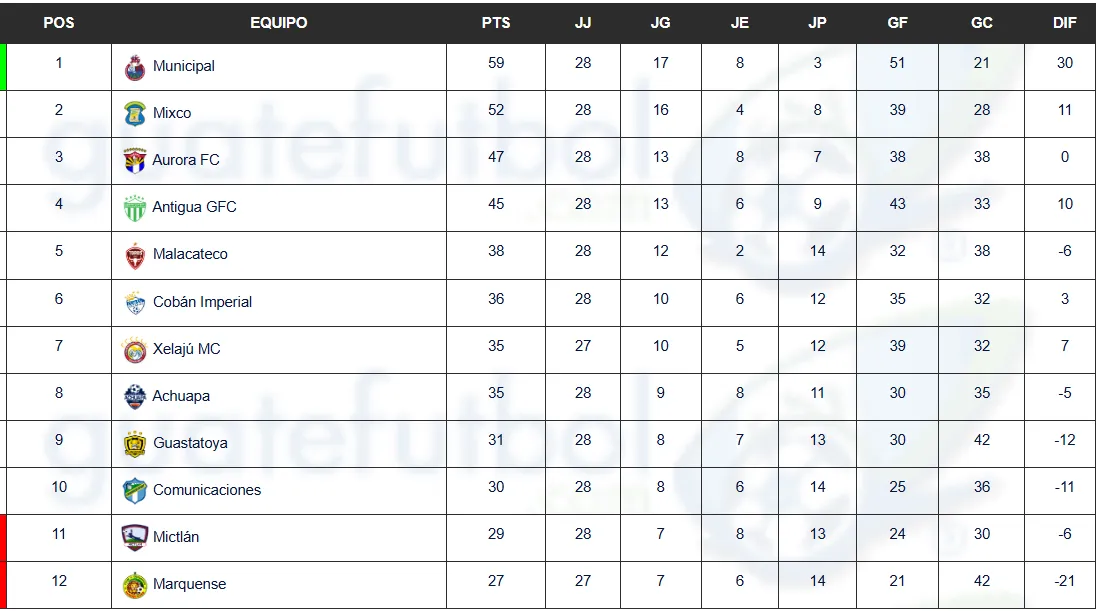Screen dimensions: 1097x611
Task: Click the Malacateco team crest icon
Action: click(135, 255)
